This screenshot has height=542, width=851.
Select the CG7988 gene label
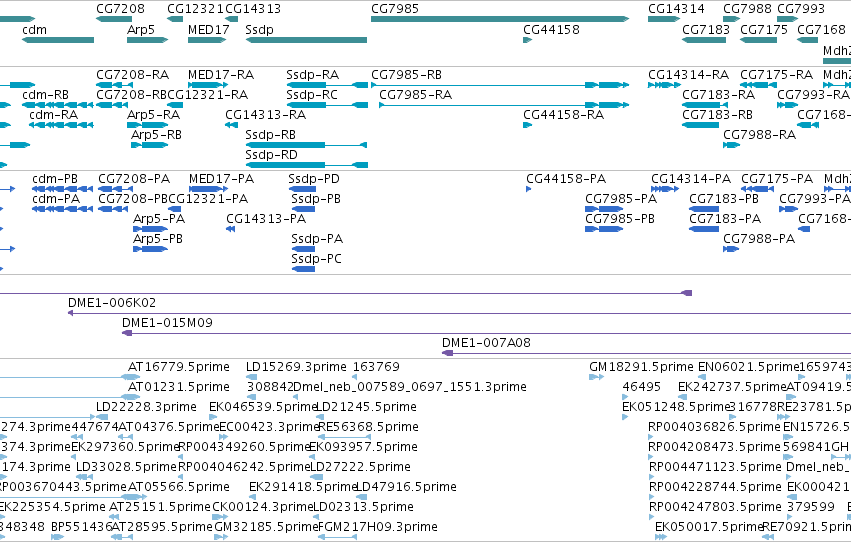click(x=747, y=9)
